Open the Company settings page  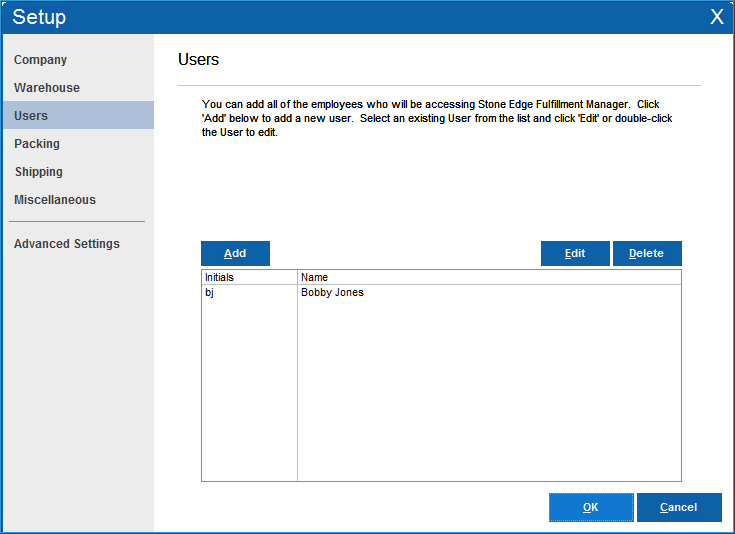(41, 60)
